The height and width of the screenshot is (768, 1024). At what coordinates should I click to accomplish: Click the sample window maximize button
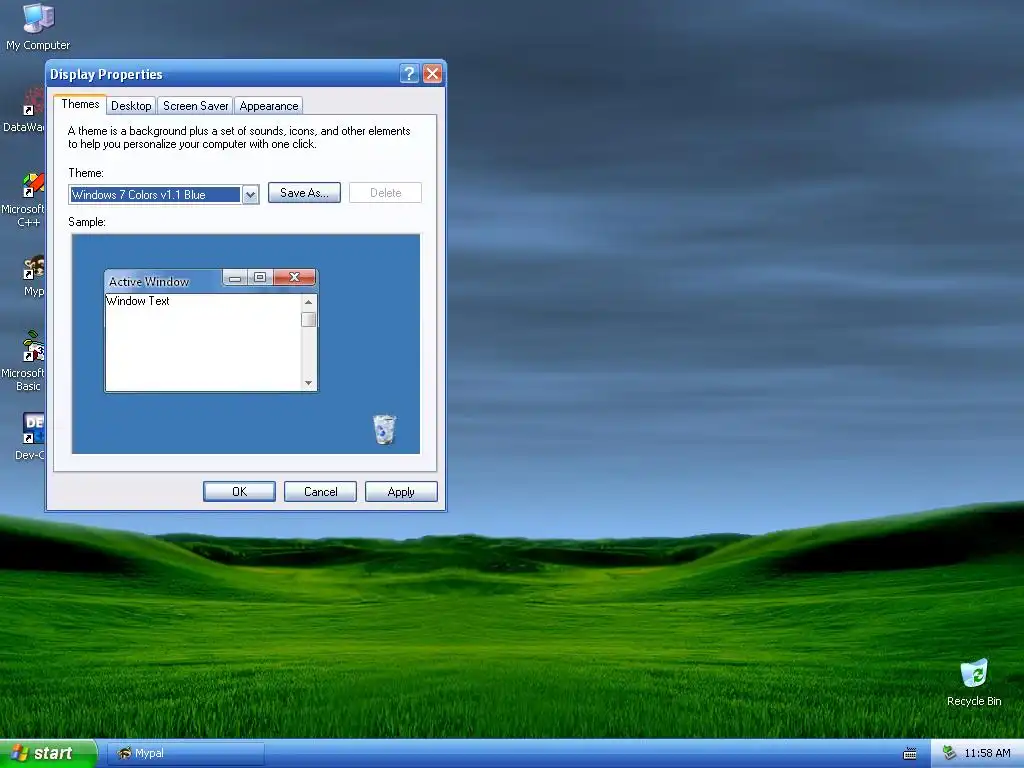(x=260, y=278)
